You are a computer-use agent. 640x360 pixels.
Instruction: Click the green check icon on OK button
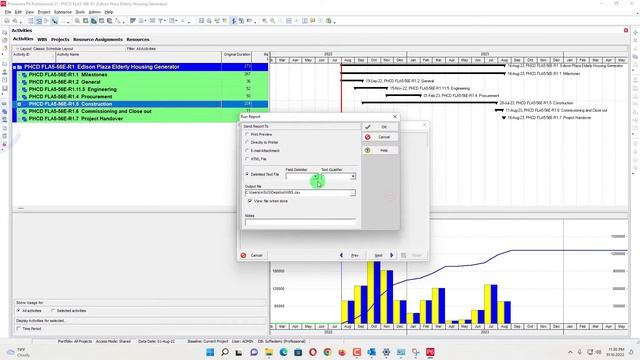(367, 127)
